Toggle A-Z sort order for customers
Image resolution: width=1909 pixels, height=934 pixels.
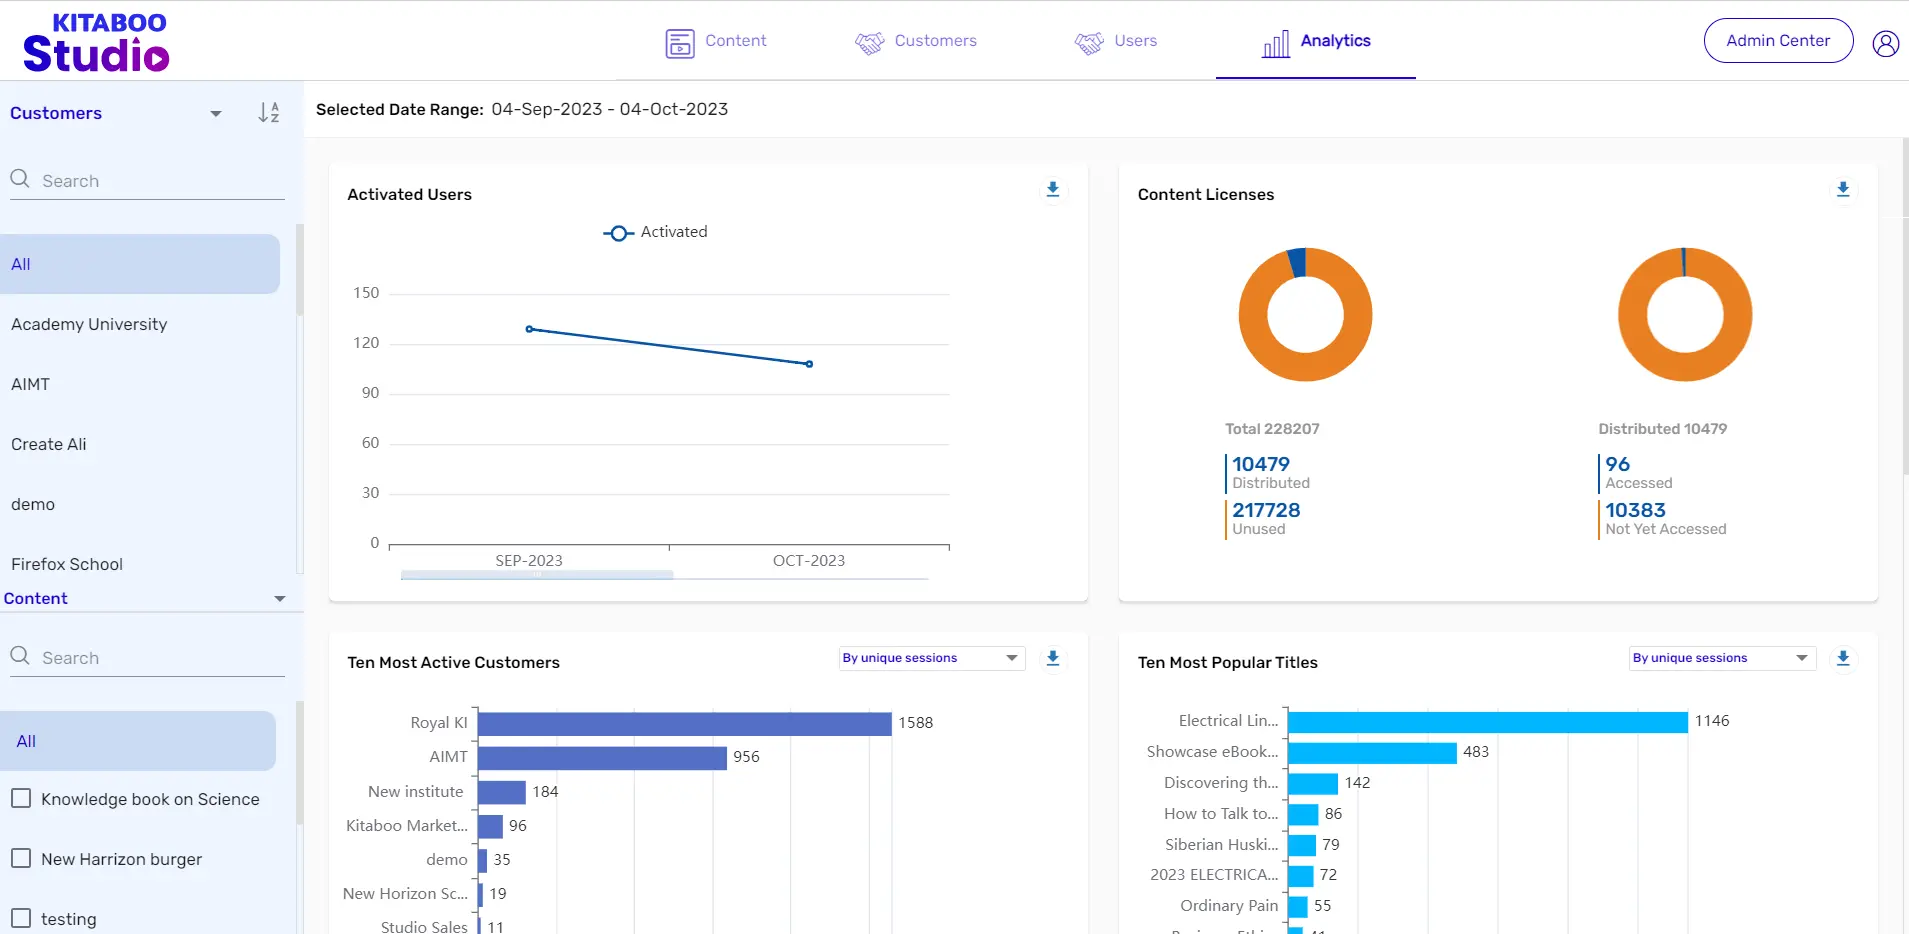pos(269,113)
